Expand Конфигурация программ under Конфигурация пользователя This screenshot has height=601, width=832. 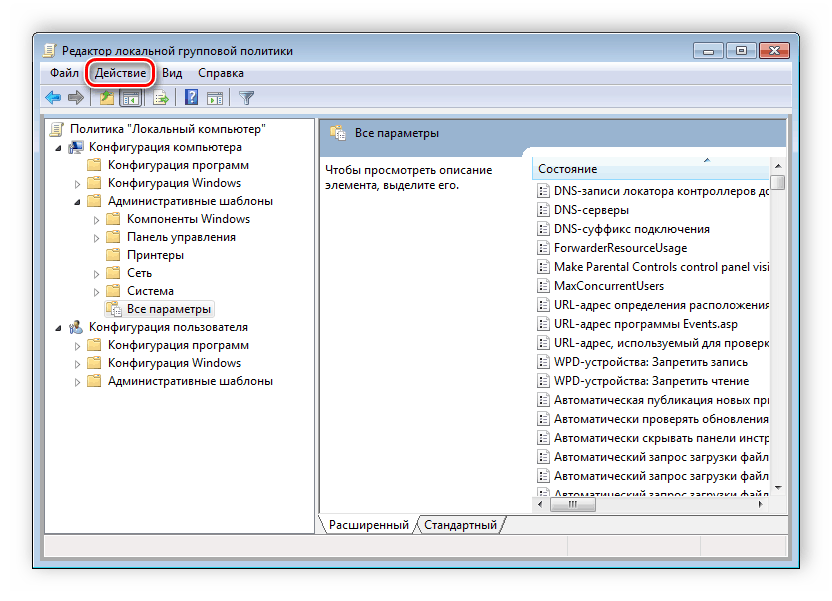pos(77,346)
